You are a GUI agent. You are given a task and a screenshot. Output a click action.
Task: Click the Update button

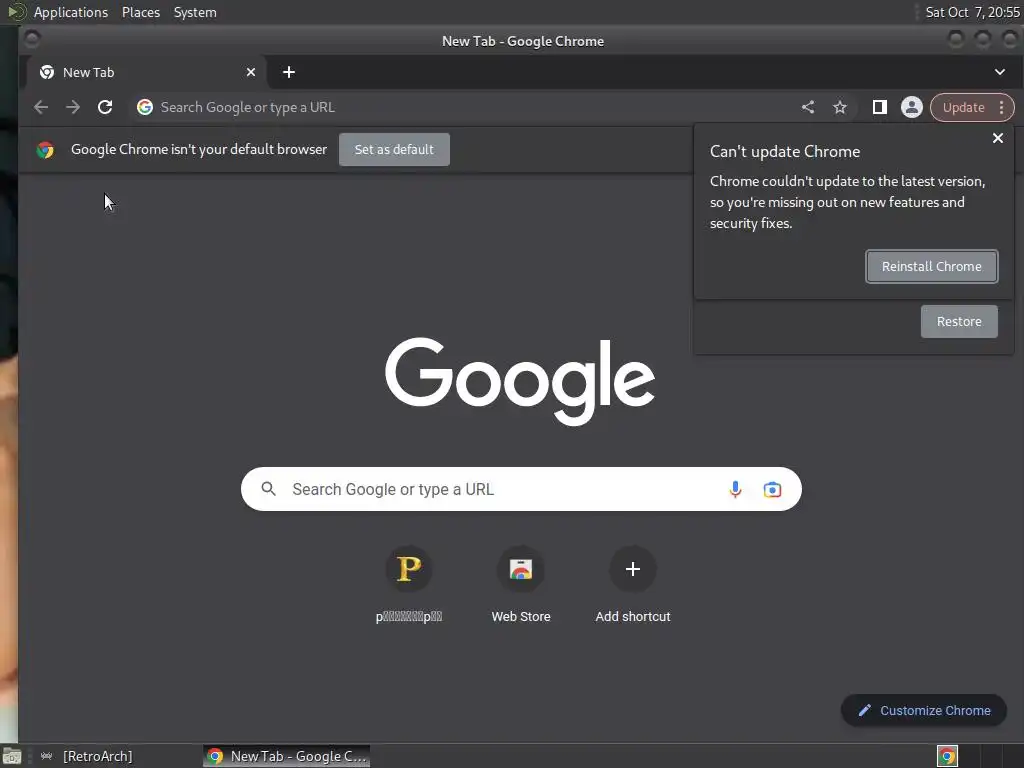tap(963, 108)
